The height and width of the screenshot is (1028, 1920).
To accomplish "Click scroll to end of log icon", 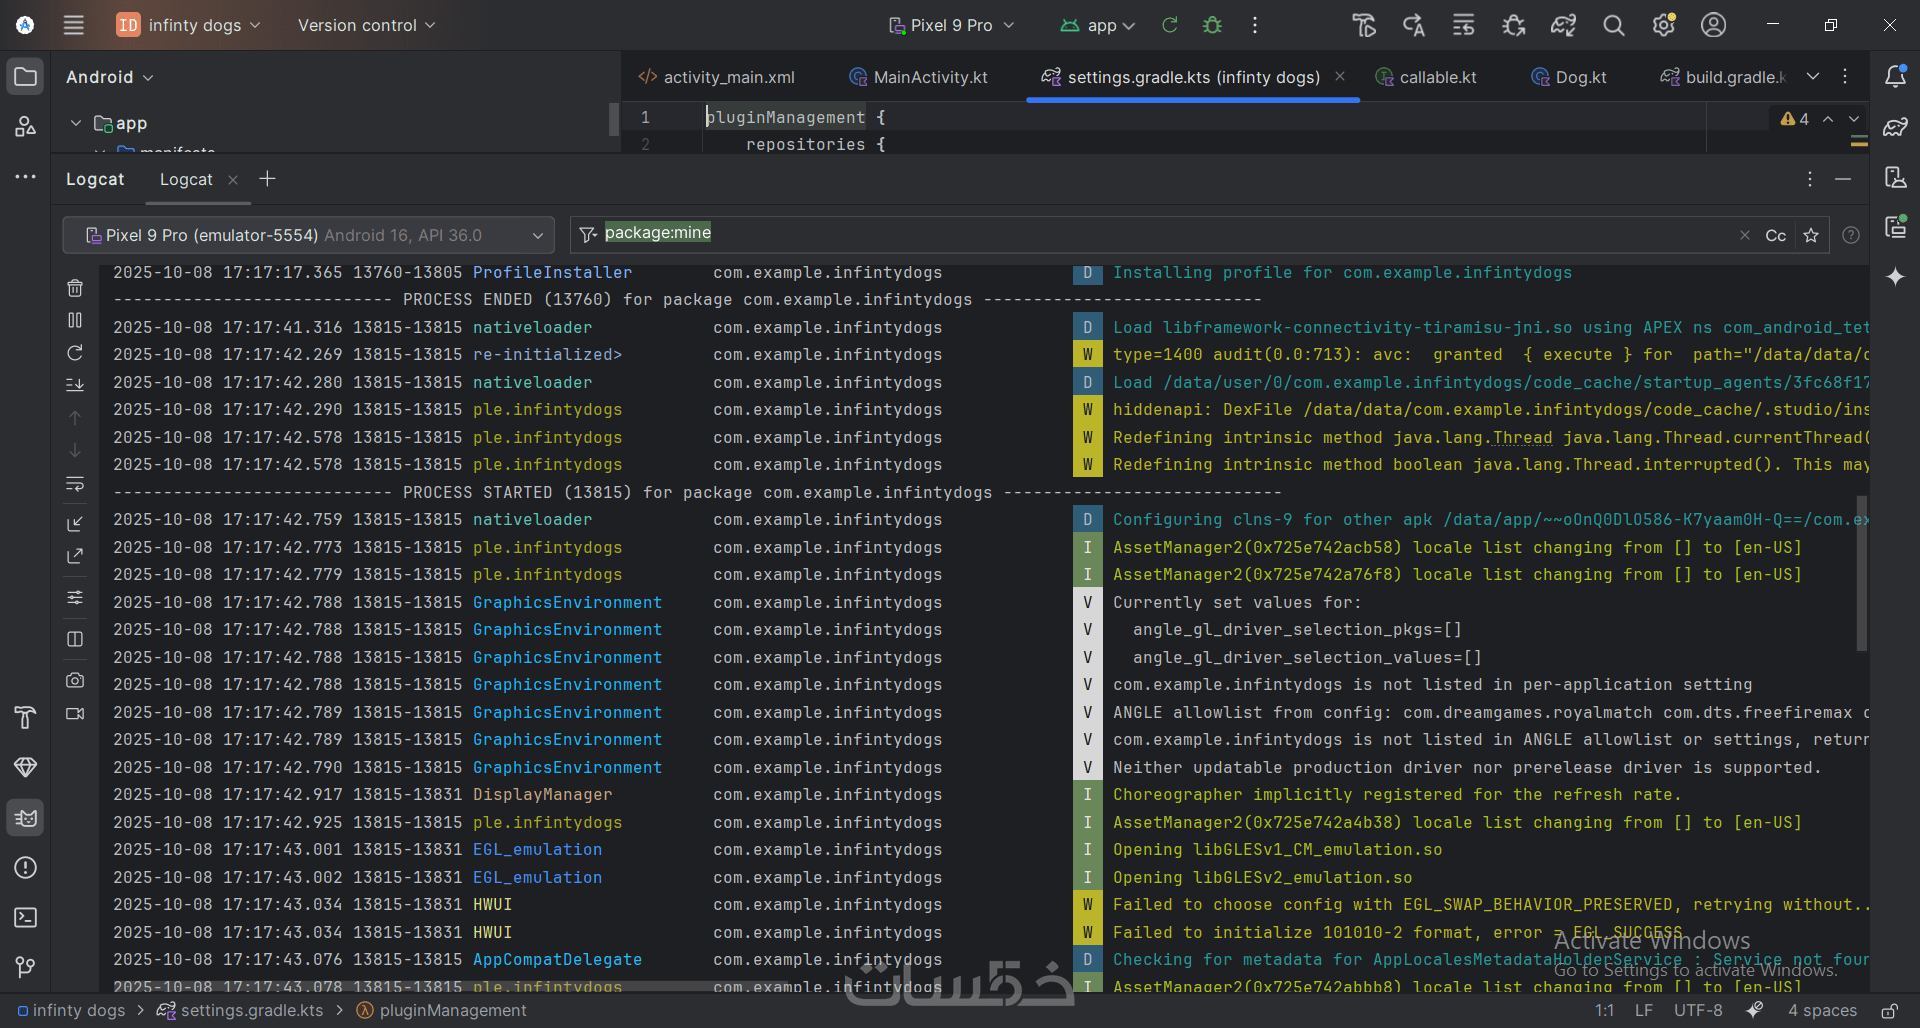I will [x=75, y=385].
